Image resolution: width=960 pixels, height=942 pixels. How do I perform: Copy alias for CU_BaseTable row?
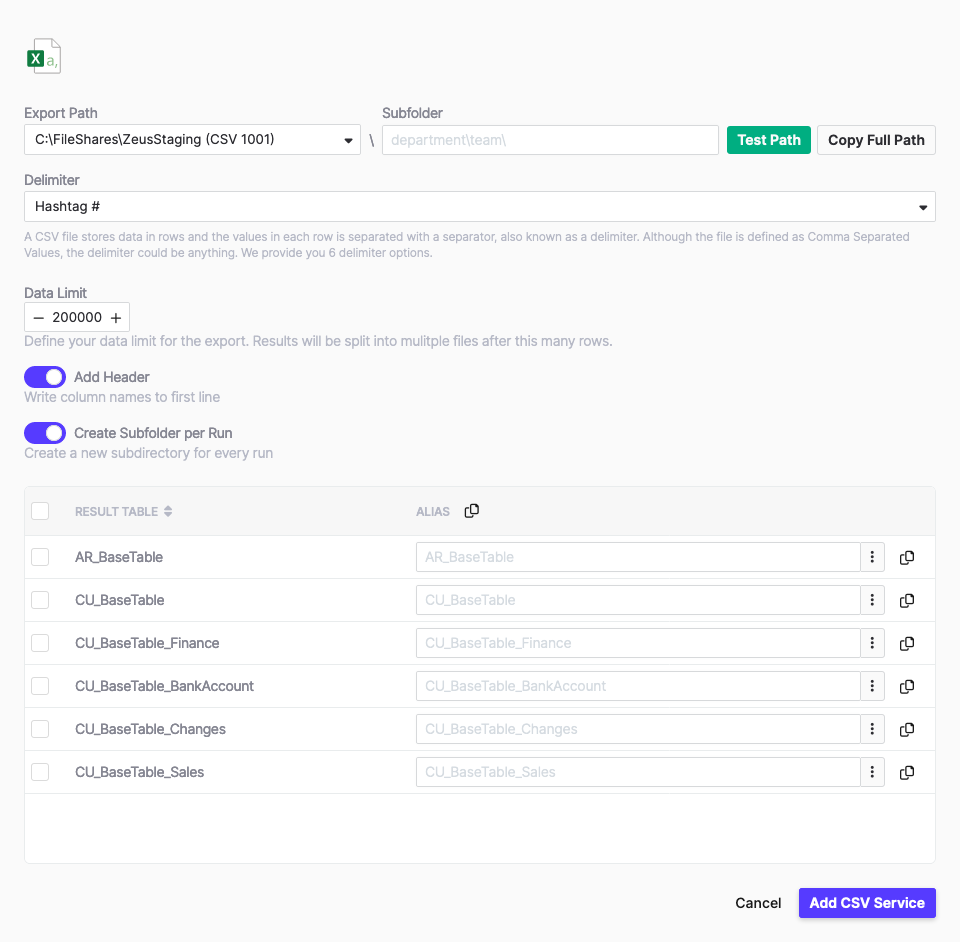coord(907,600)
